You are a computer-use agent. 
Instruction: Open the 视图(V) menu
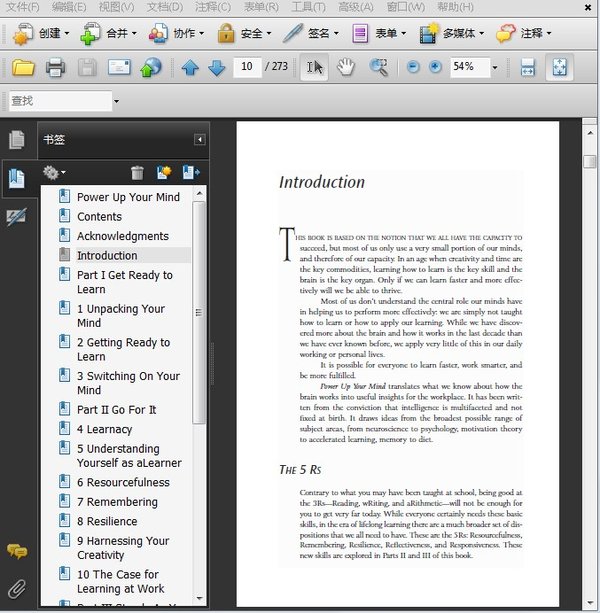117,7
